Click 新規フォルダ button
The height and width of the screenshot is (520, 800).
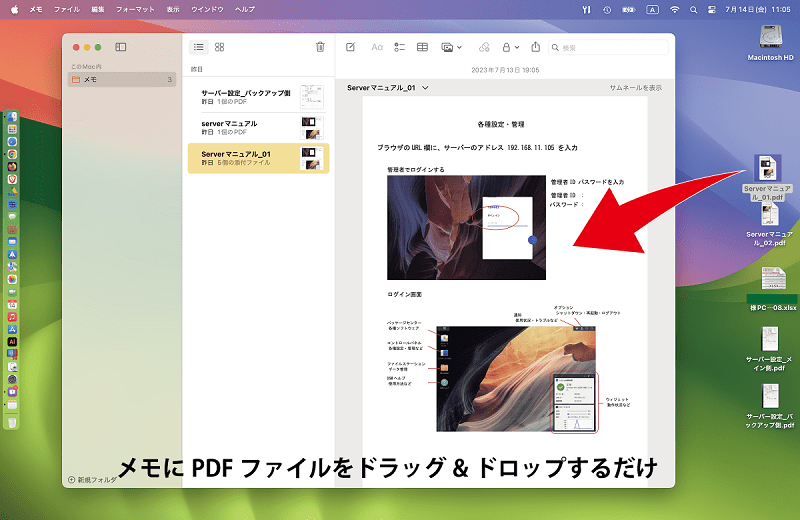(92, 480)
